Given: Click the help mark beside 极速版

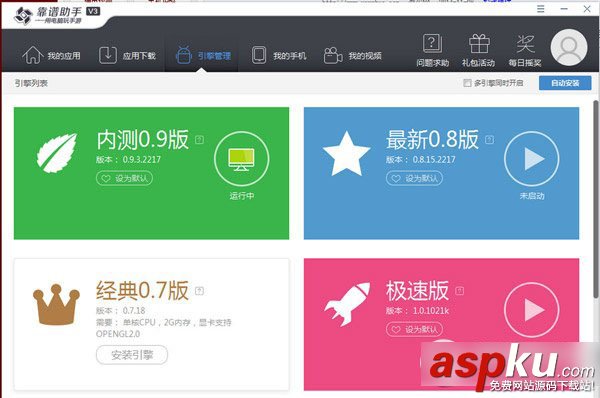Looking at the screenshot, I should pos(460,291).
